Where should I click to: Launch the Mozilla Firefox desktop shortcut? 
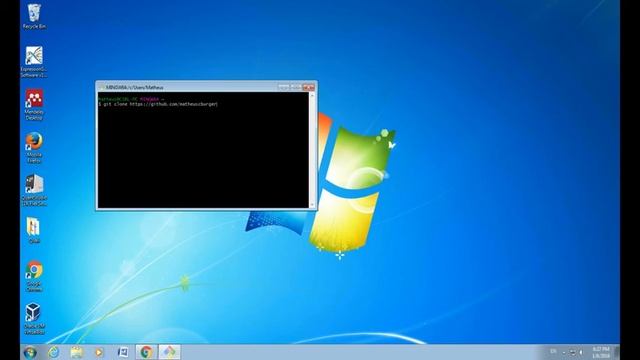point(34,148)
